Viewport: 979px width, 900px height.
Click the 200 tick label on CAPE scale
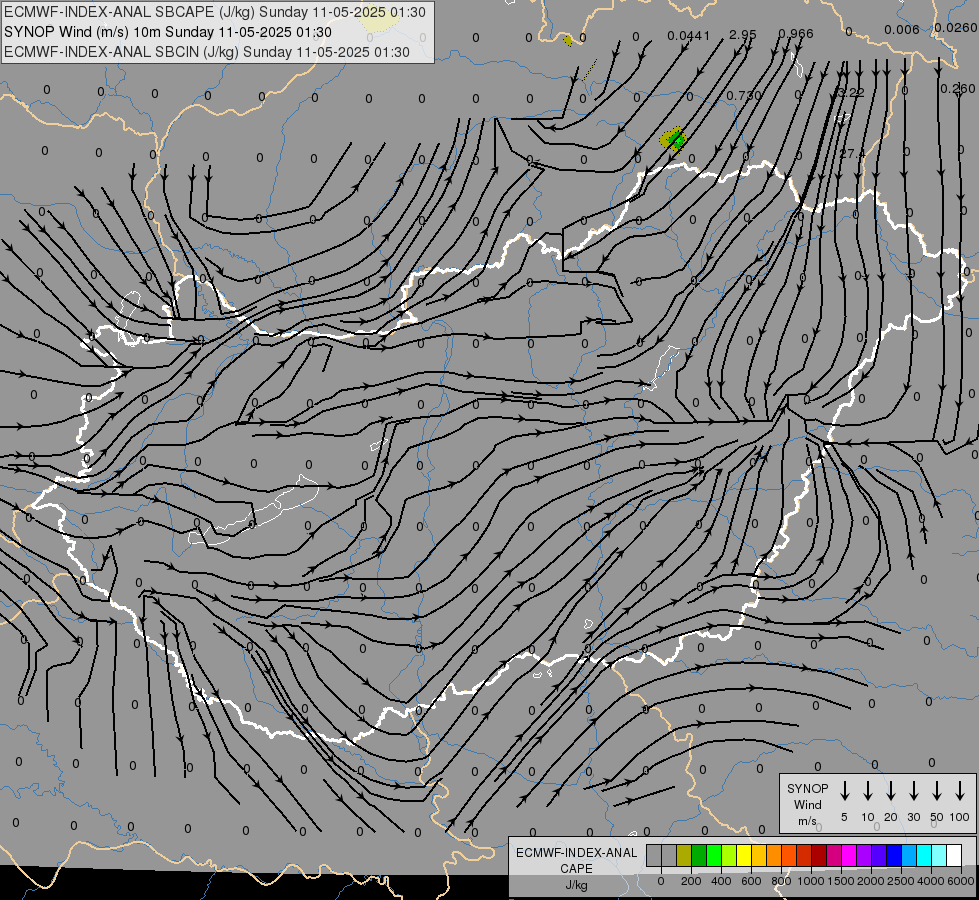691,881
